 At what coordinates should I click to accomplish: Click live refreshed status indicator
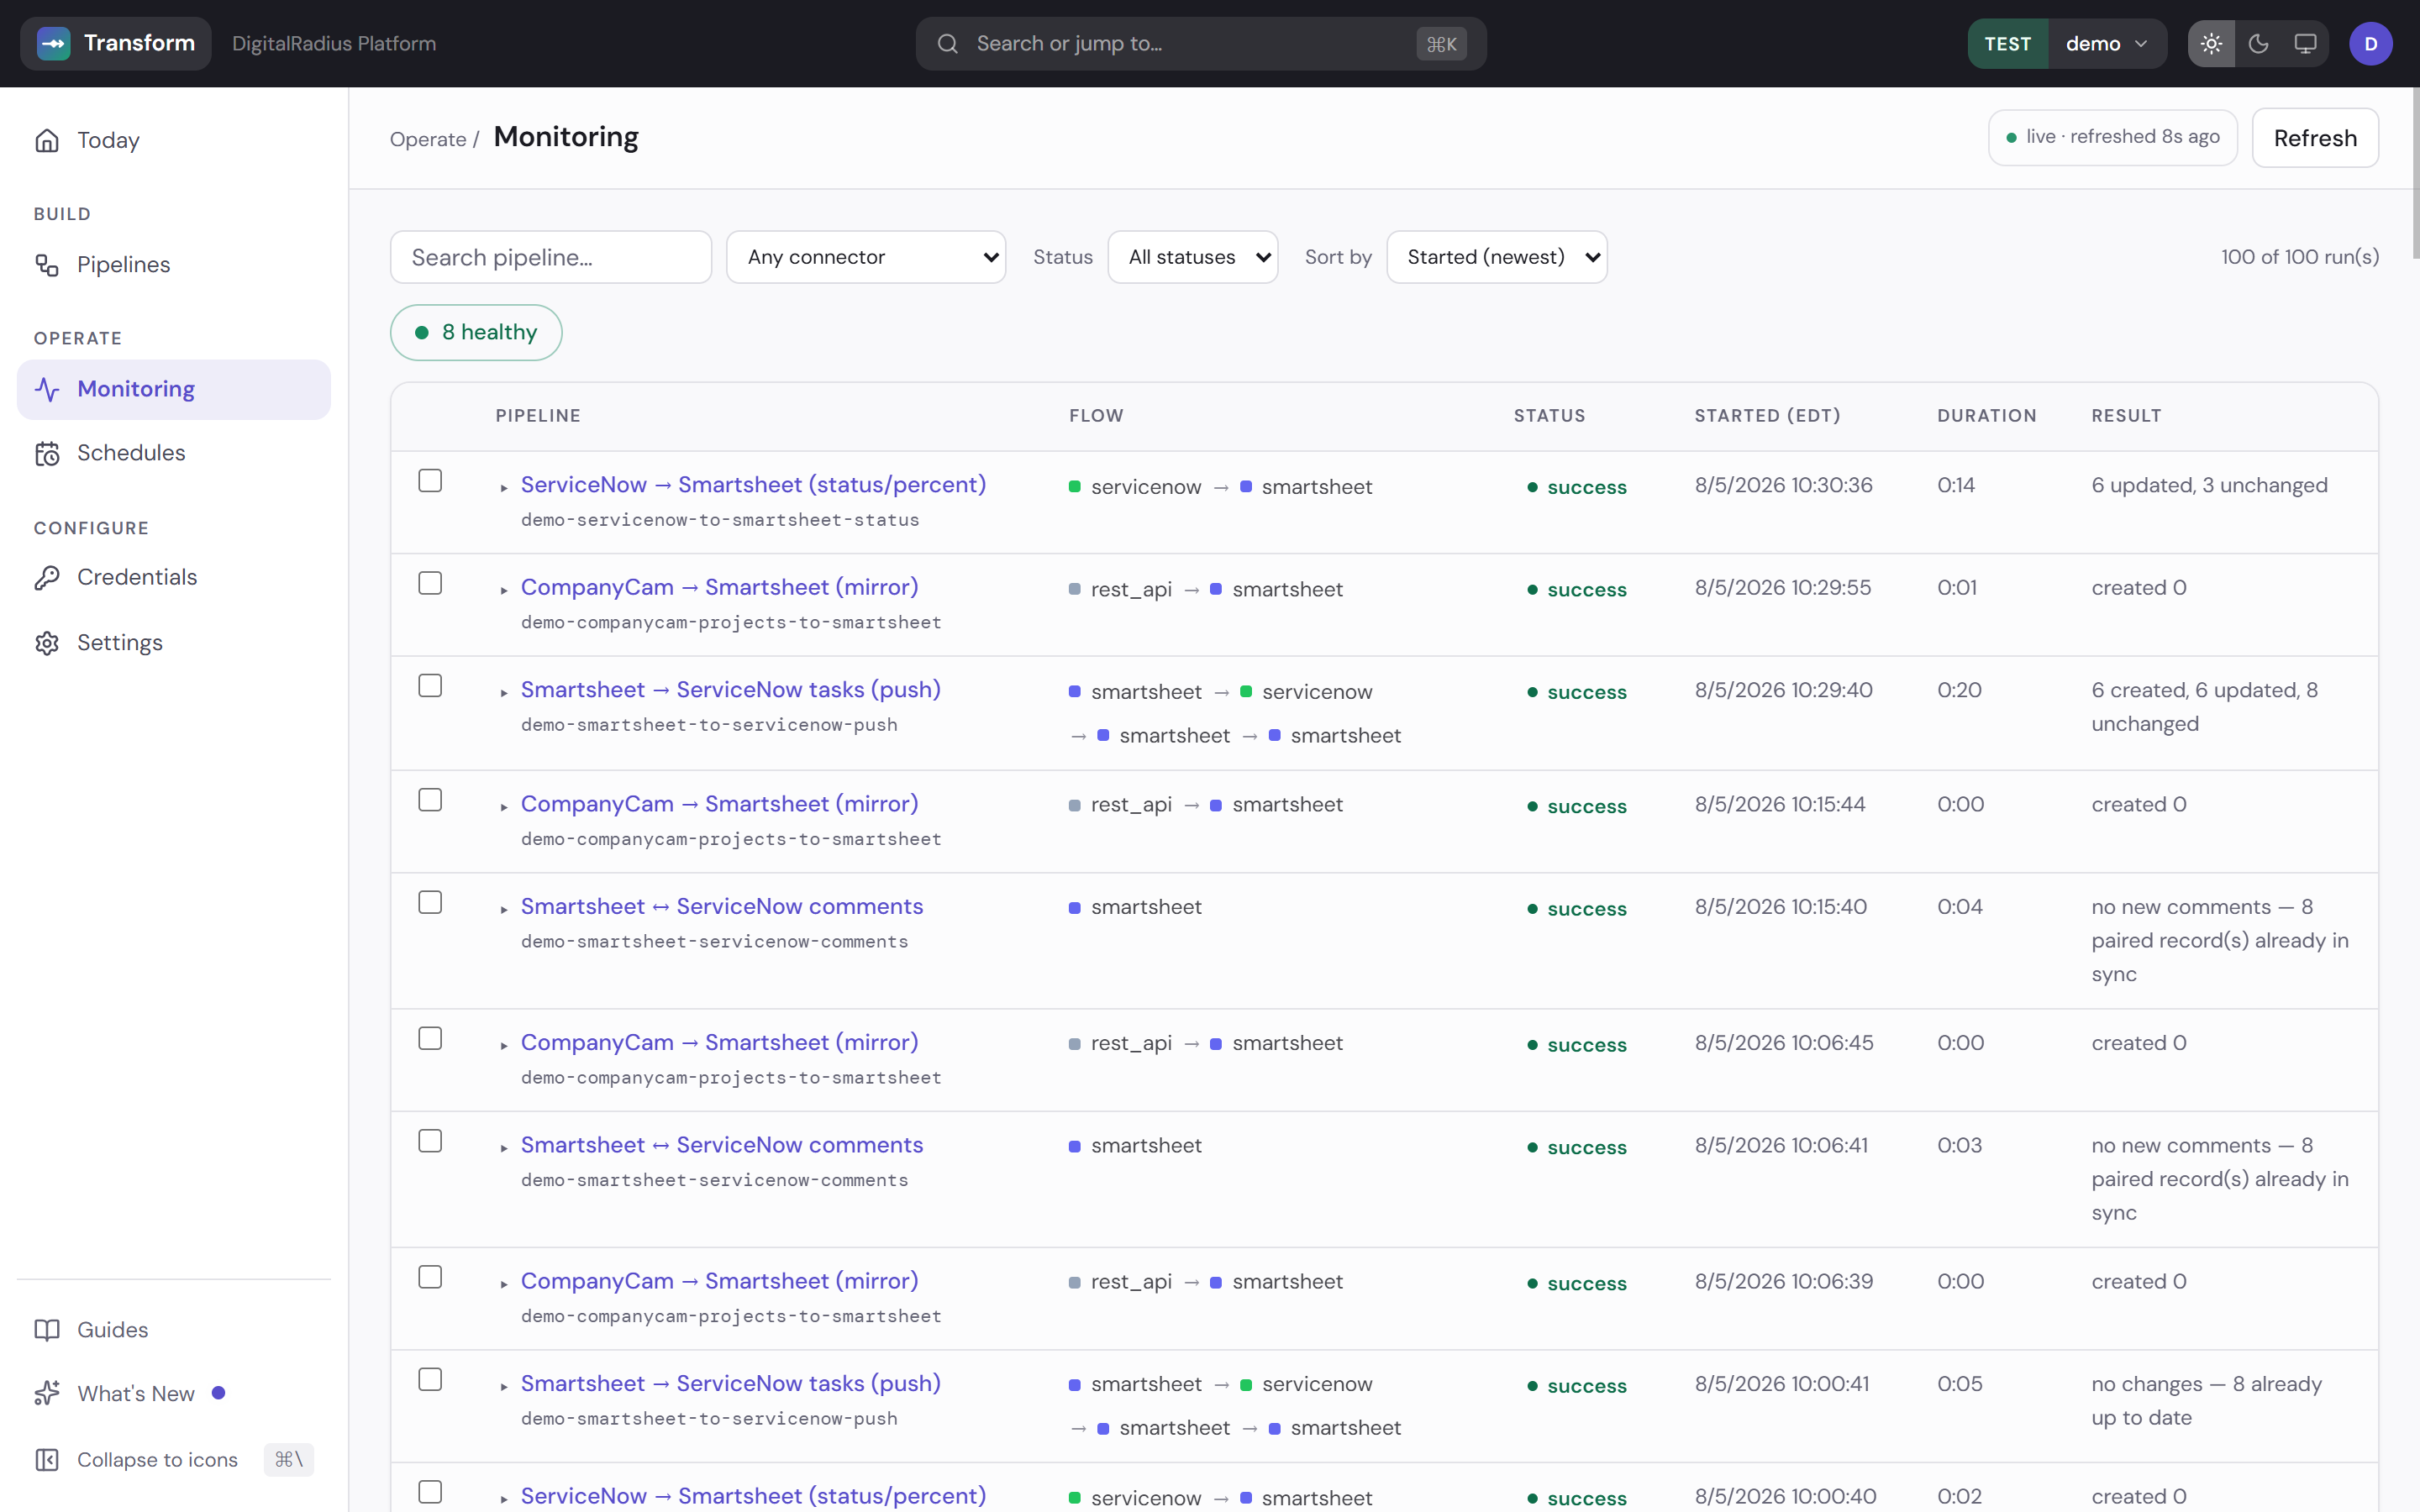tap(2113, 137)
